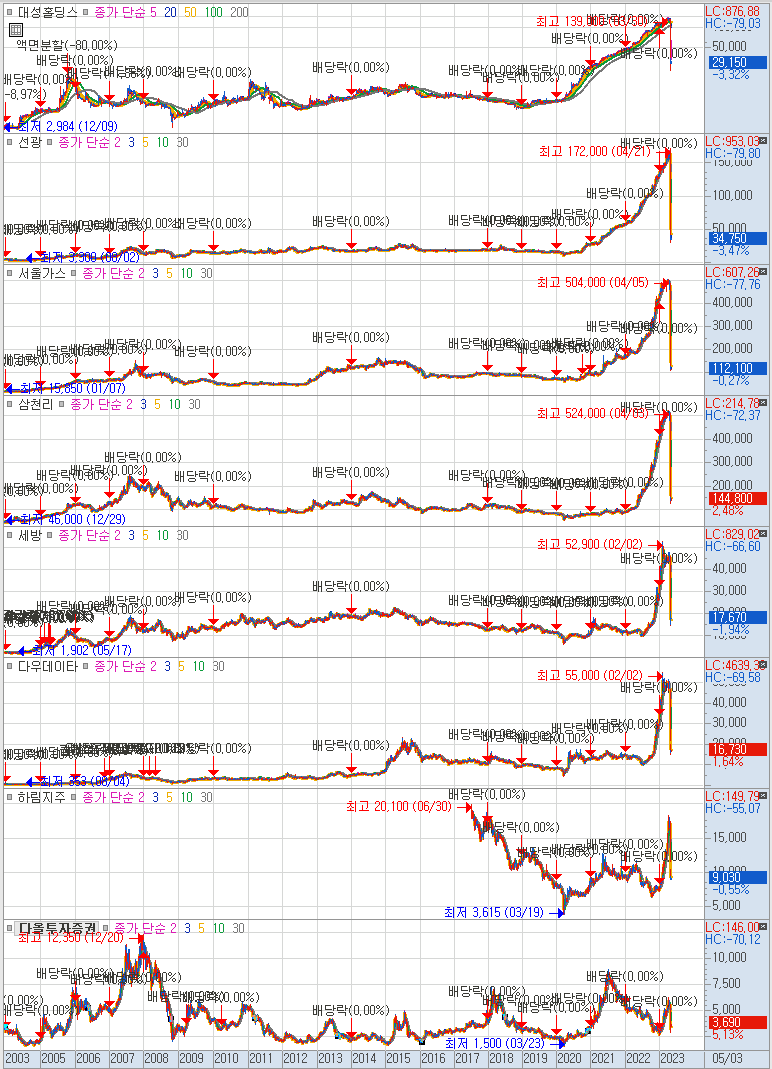Image resolution: width=772 pixels, height=1069 pixels.
Task: Click the 종가 단순 marker square in 하림지주 chart
Action: 74,797
